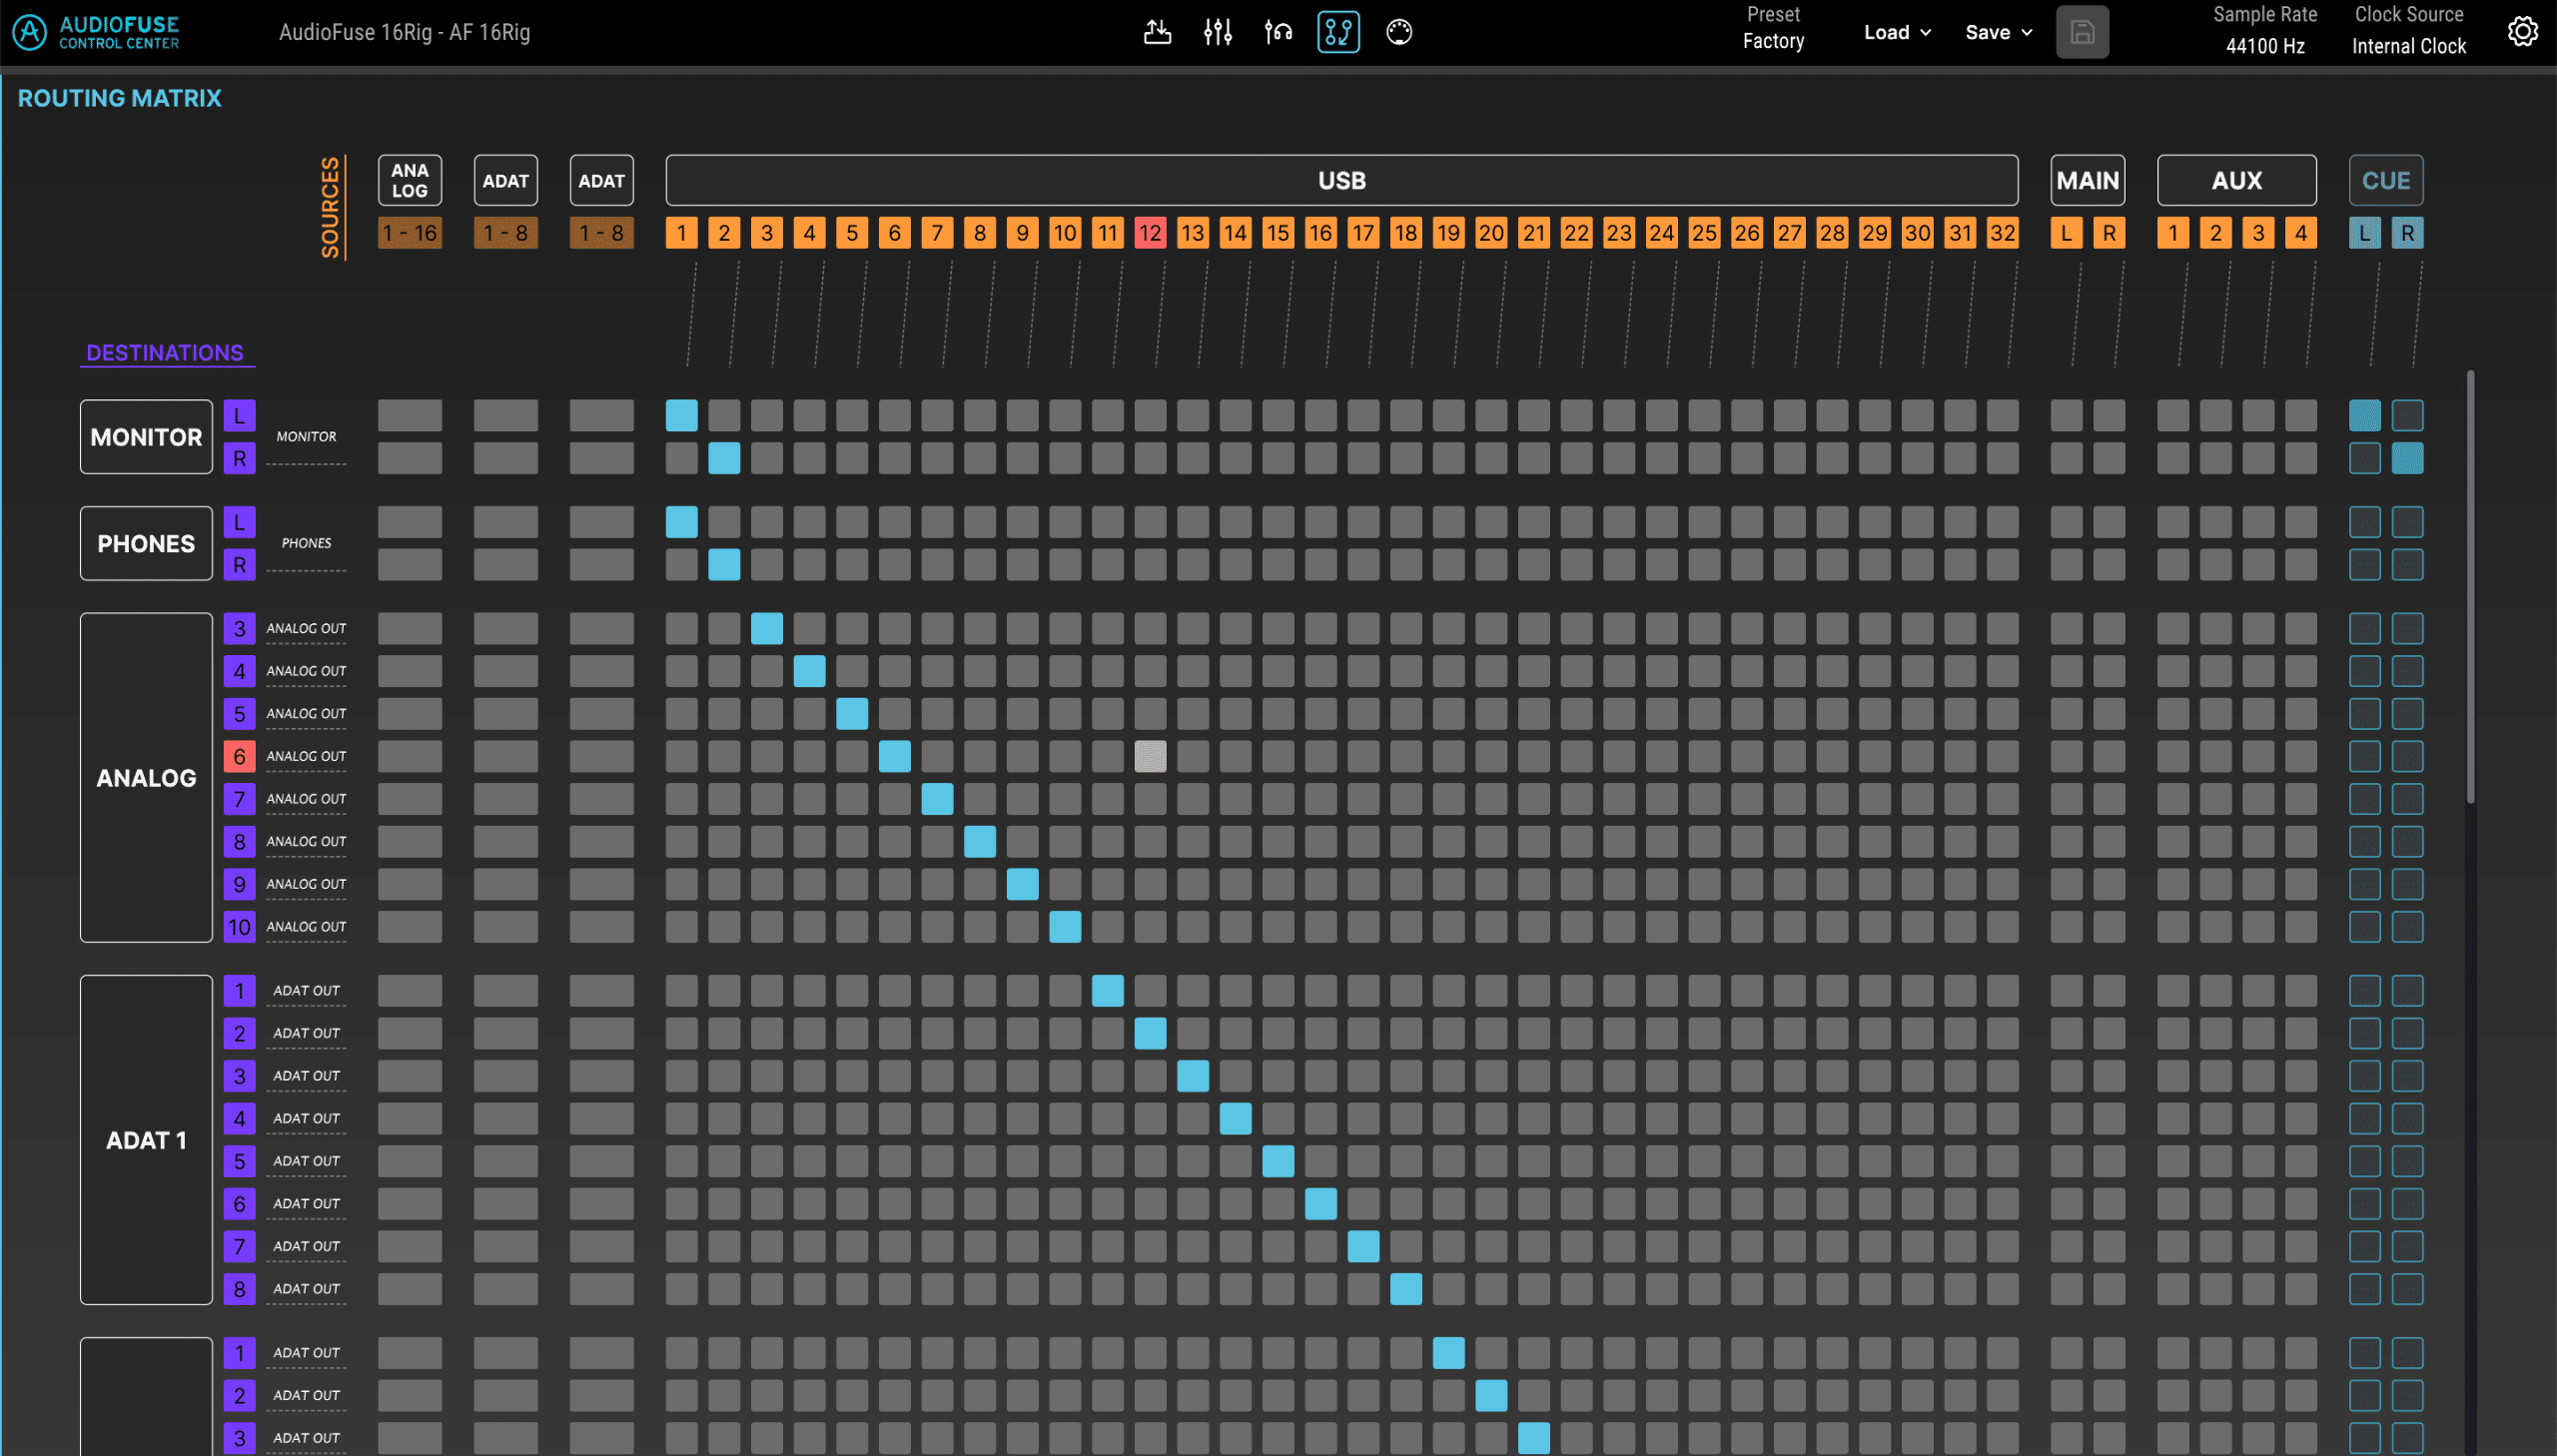This screenshot has width=2557, height=1456.
Task: Click the DESTINATIONS heading
Action: pyautogui.click(x=165, y=353)
